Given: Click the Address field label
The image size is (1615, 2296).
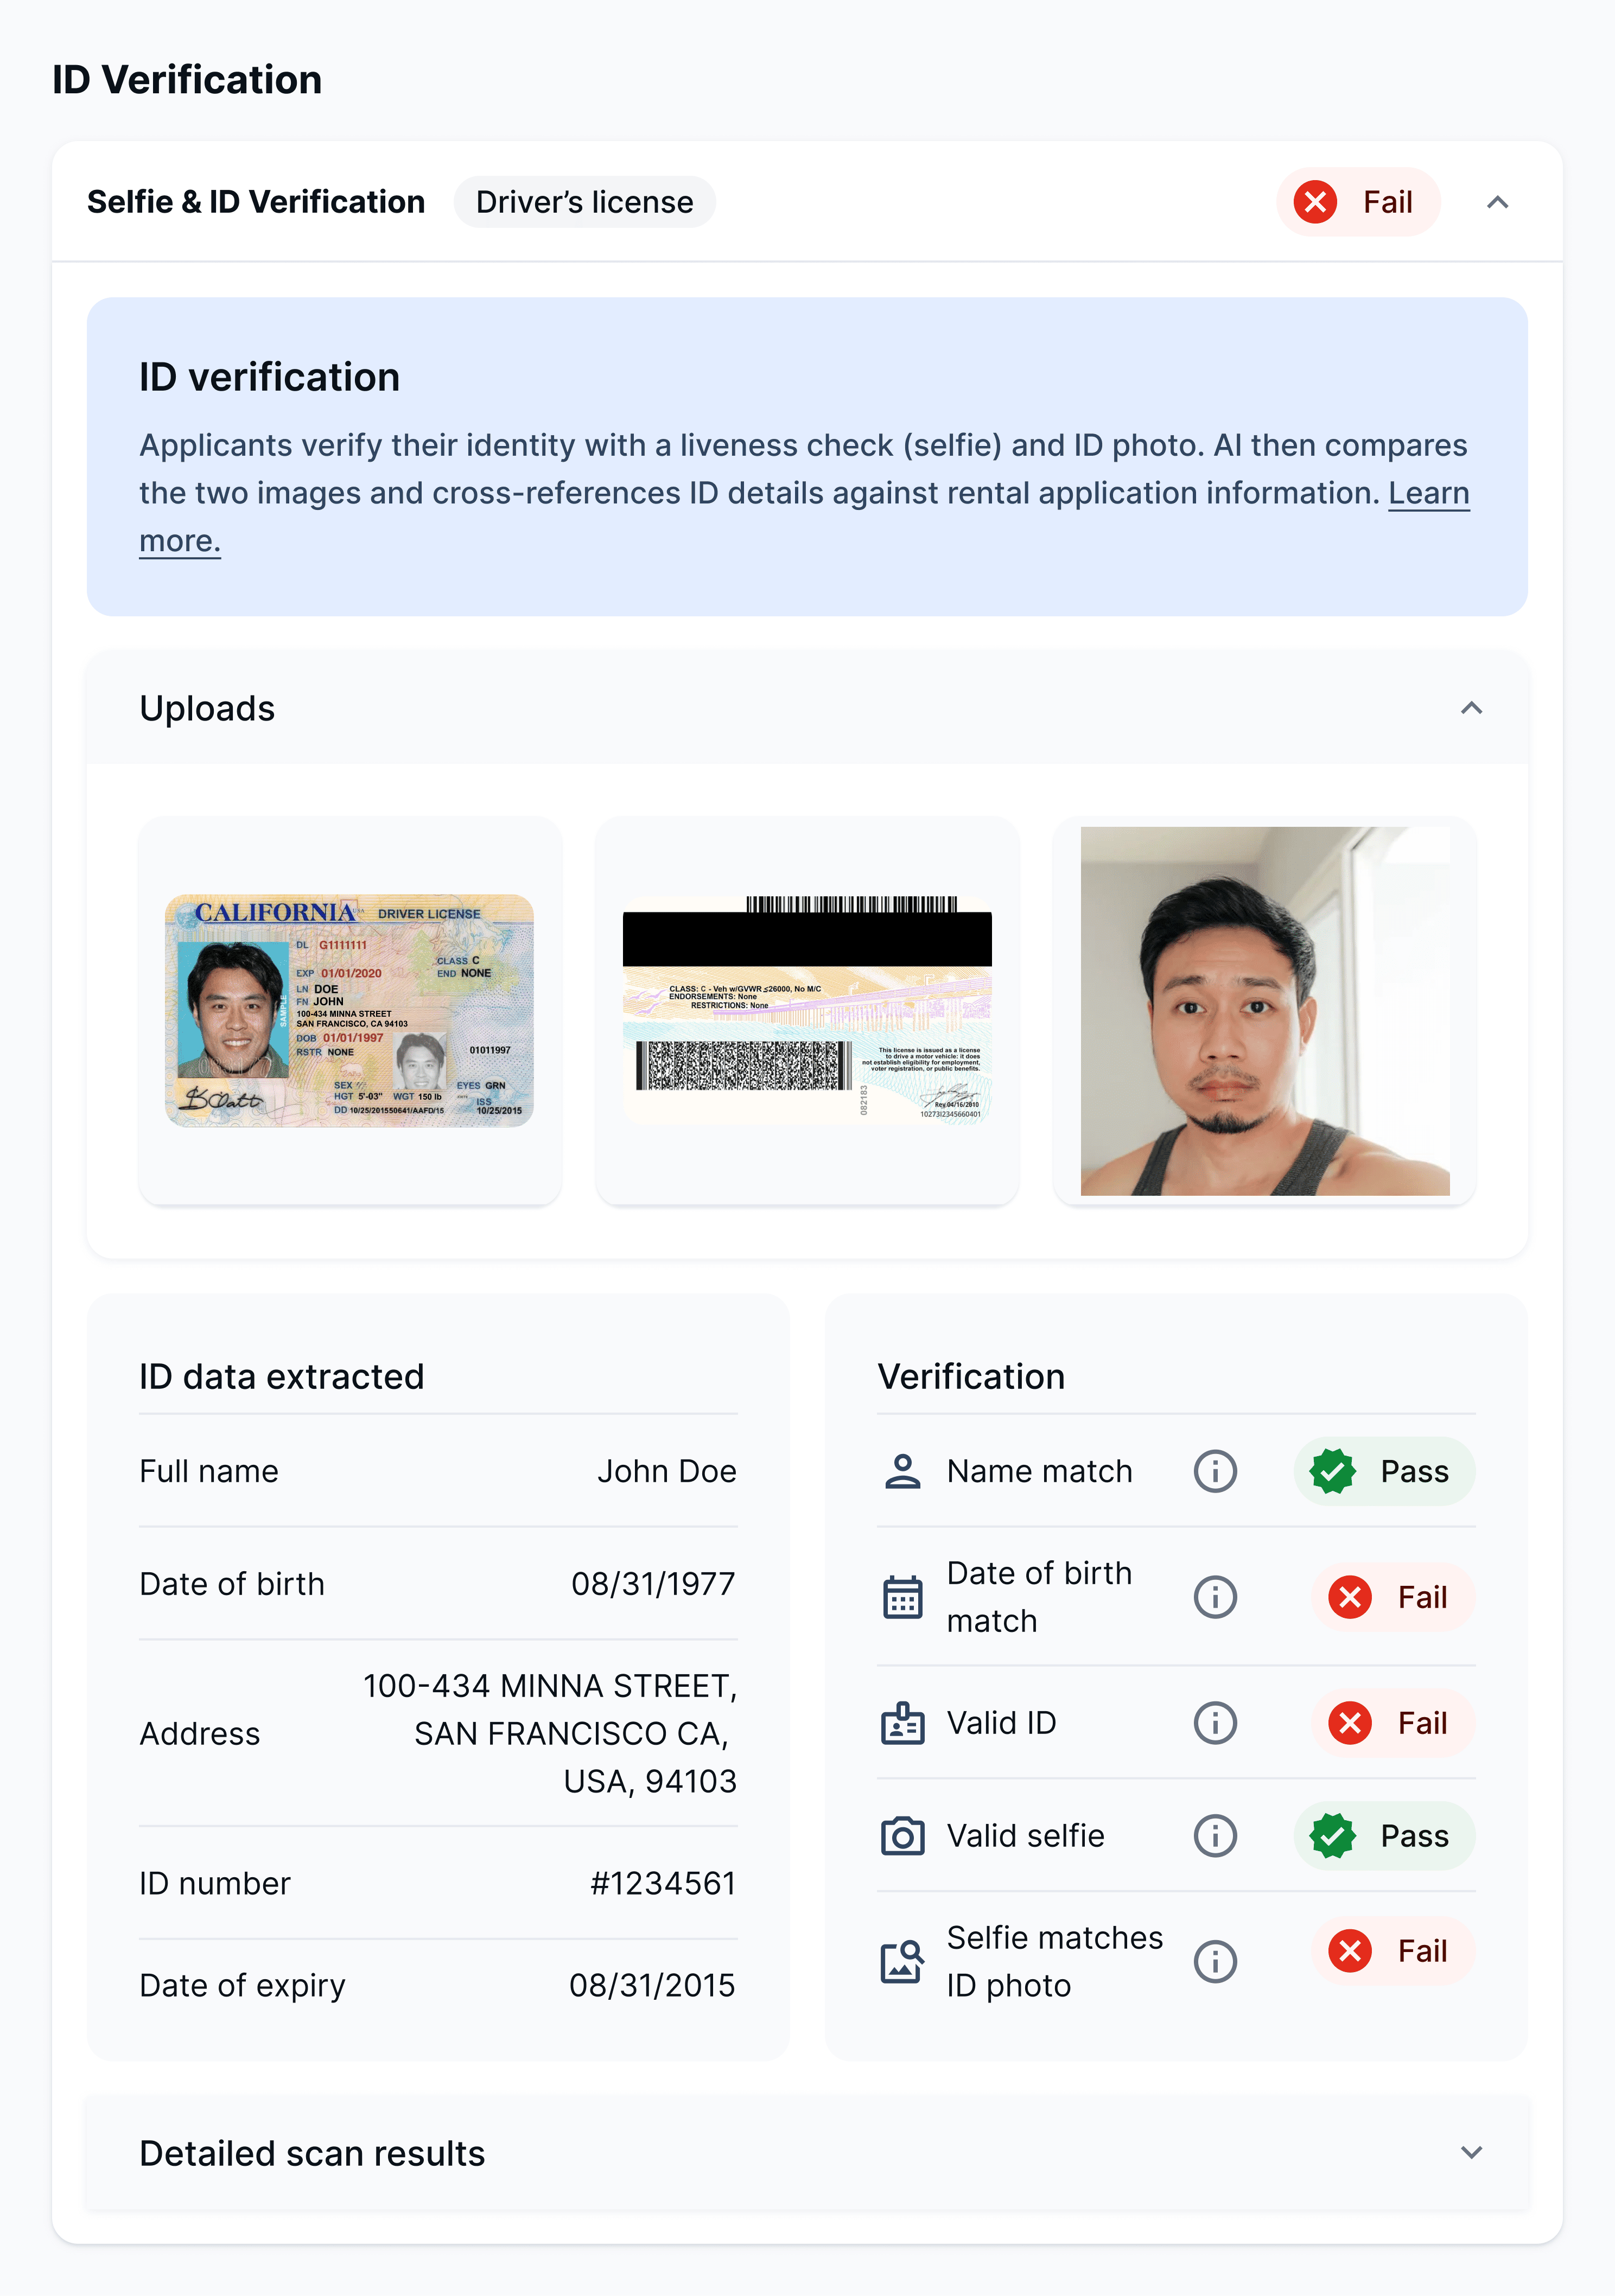Looking at the screenshot, I should coord(200,1734).
